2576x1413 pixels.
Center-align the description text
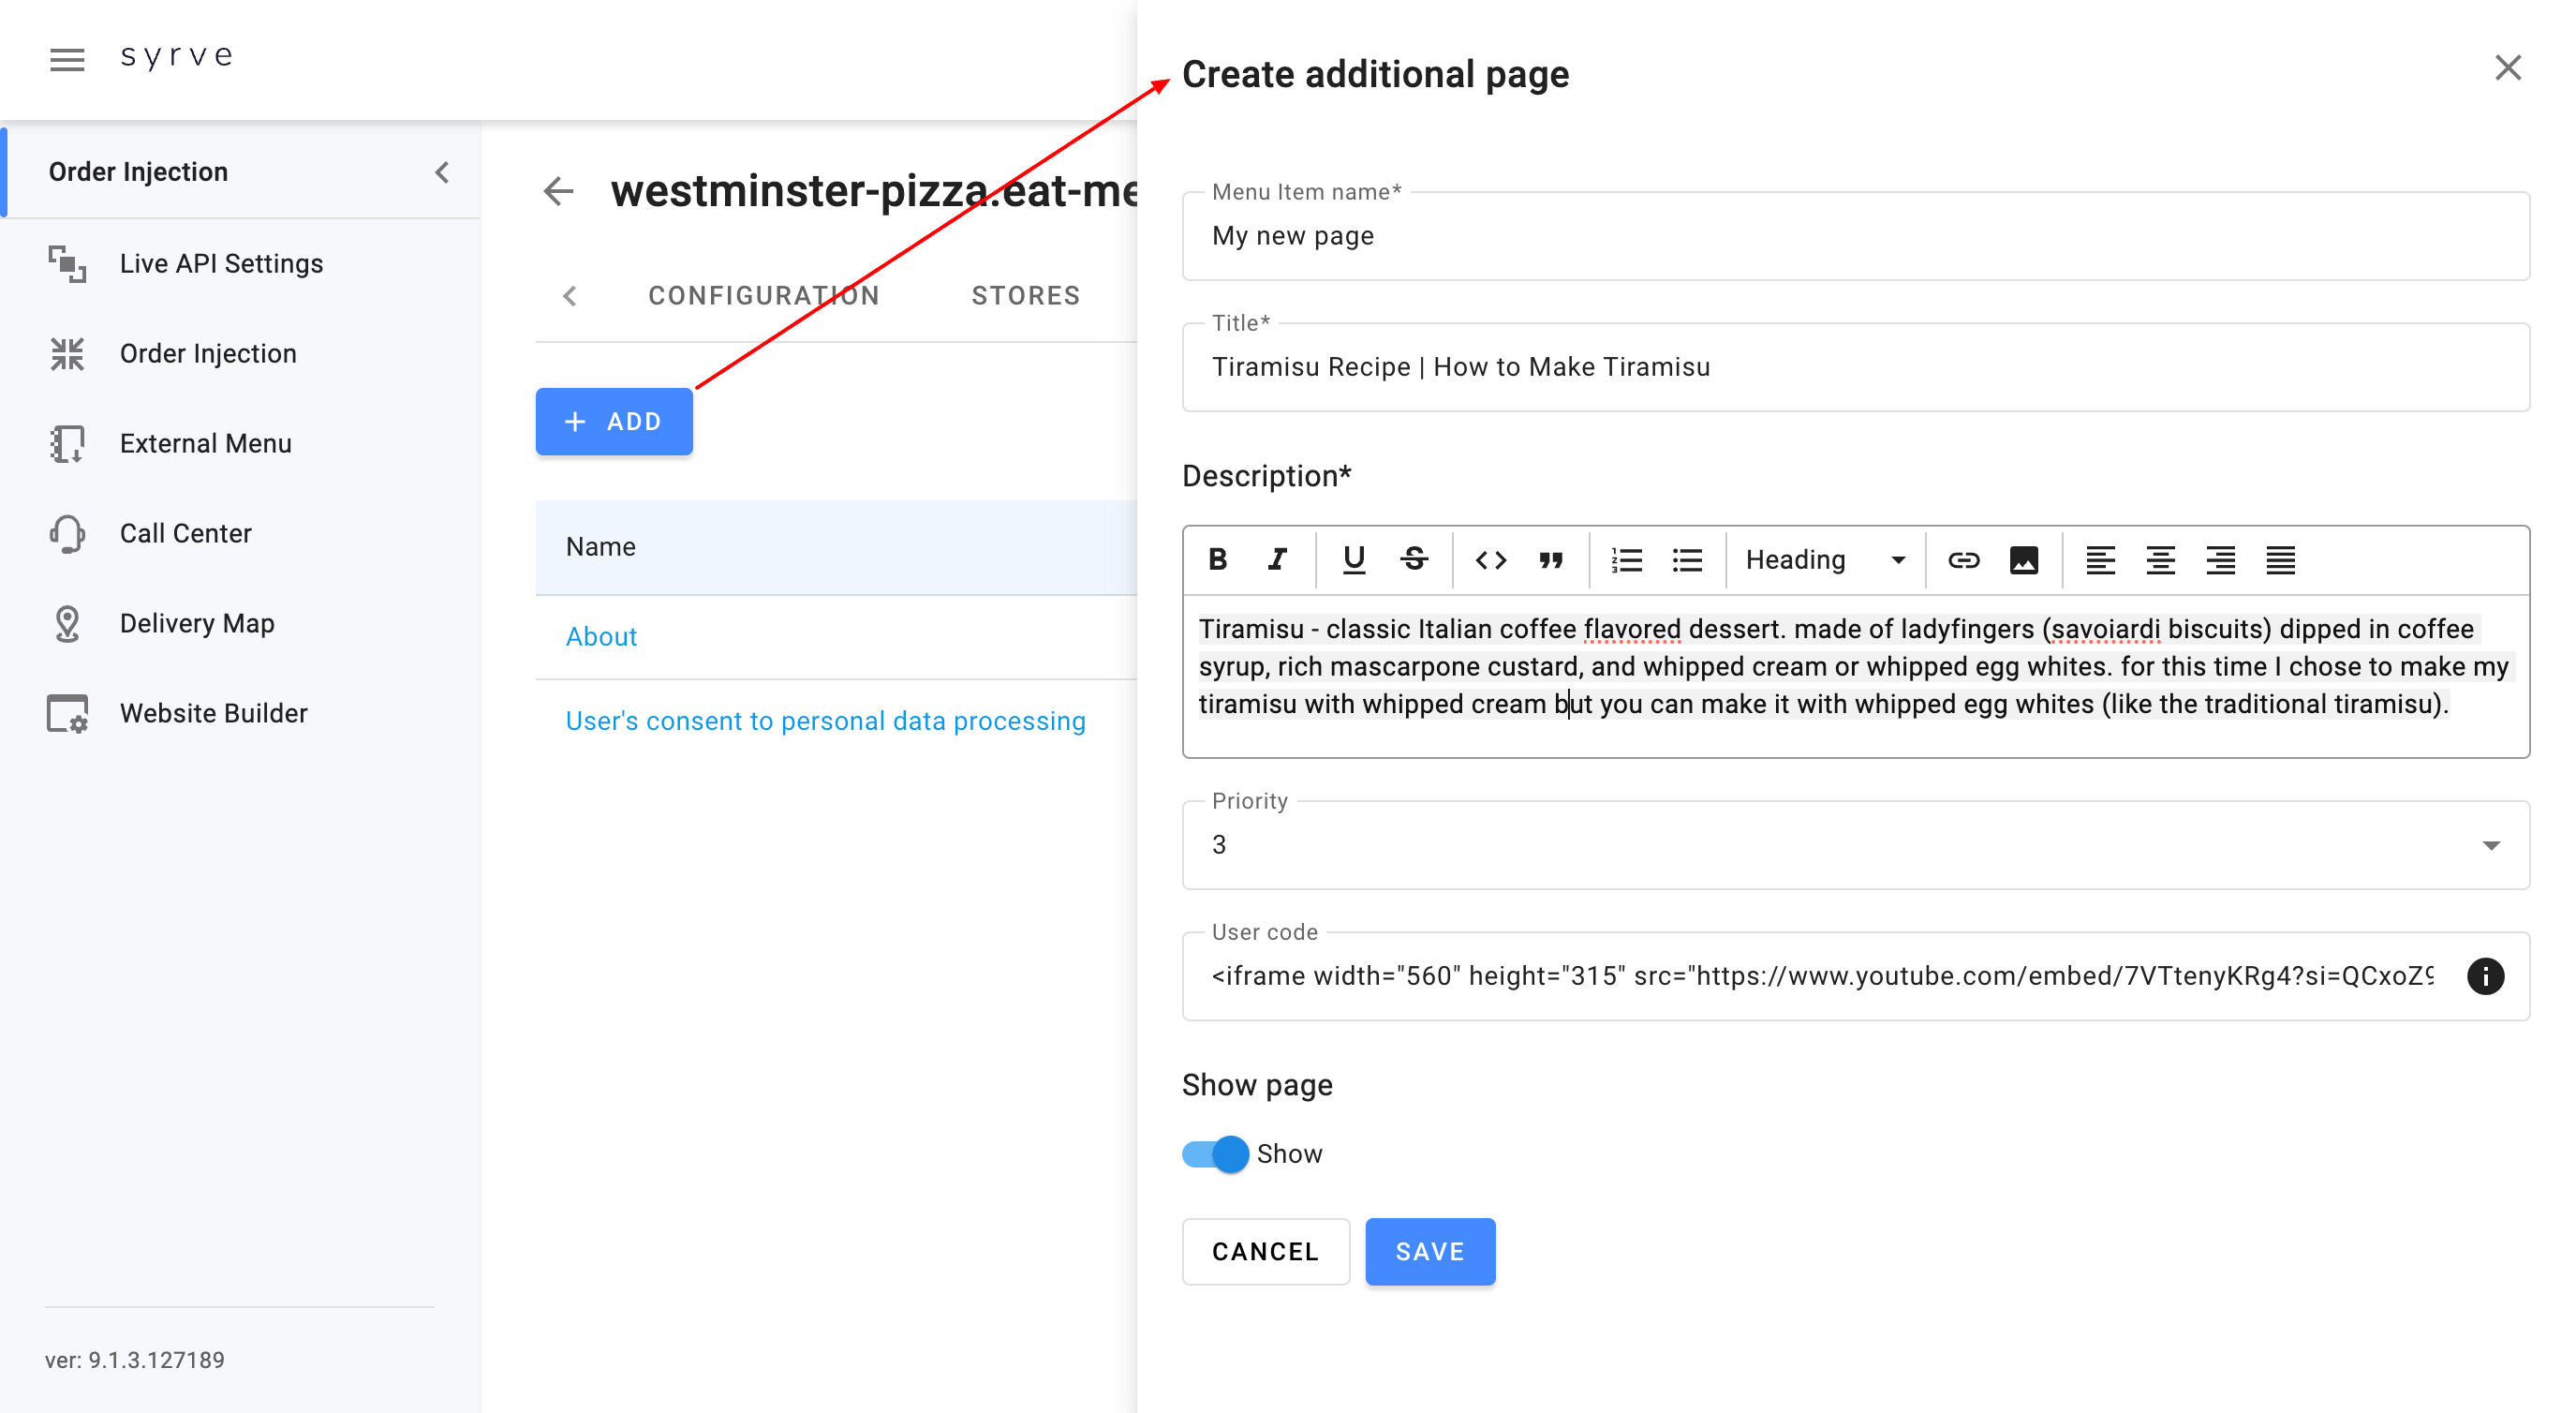(x=2160, y=559)
